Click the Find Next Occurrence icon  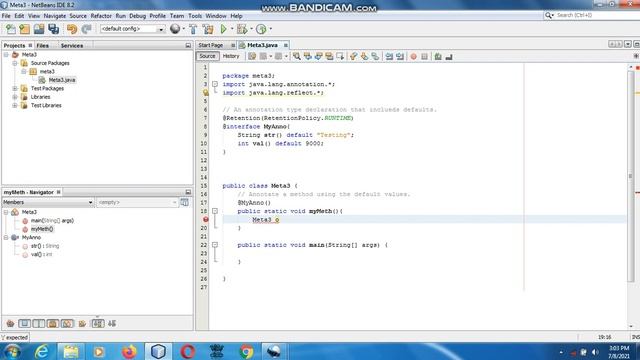click(319, 56)
